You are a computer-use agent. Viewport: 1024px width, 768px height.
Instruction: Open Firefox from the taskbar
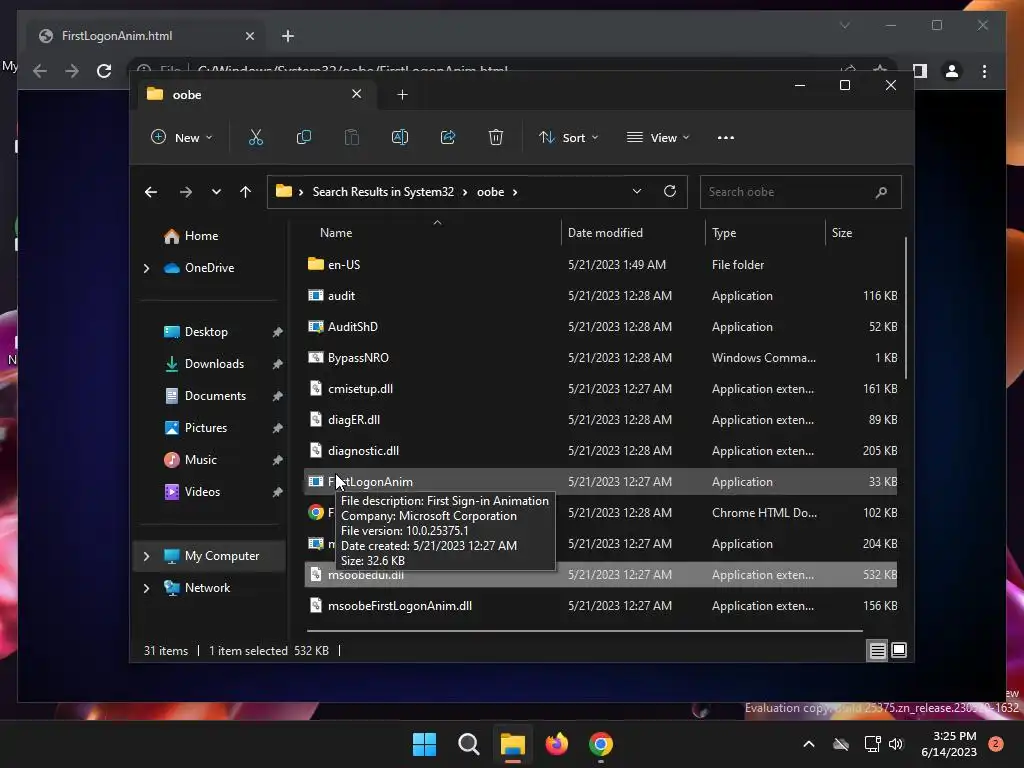[556, 744]
